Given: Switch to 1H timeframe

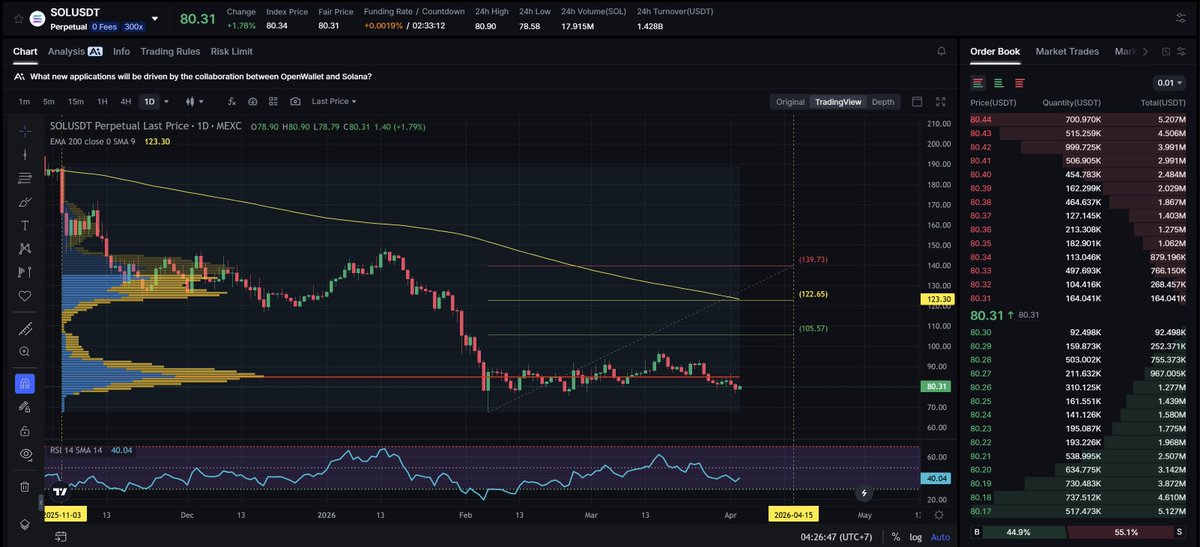Looking at the screenshot, I should [102, 101].
